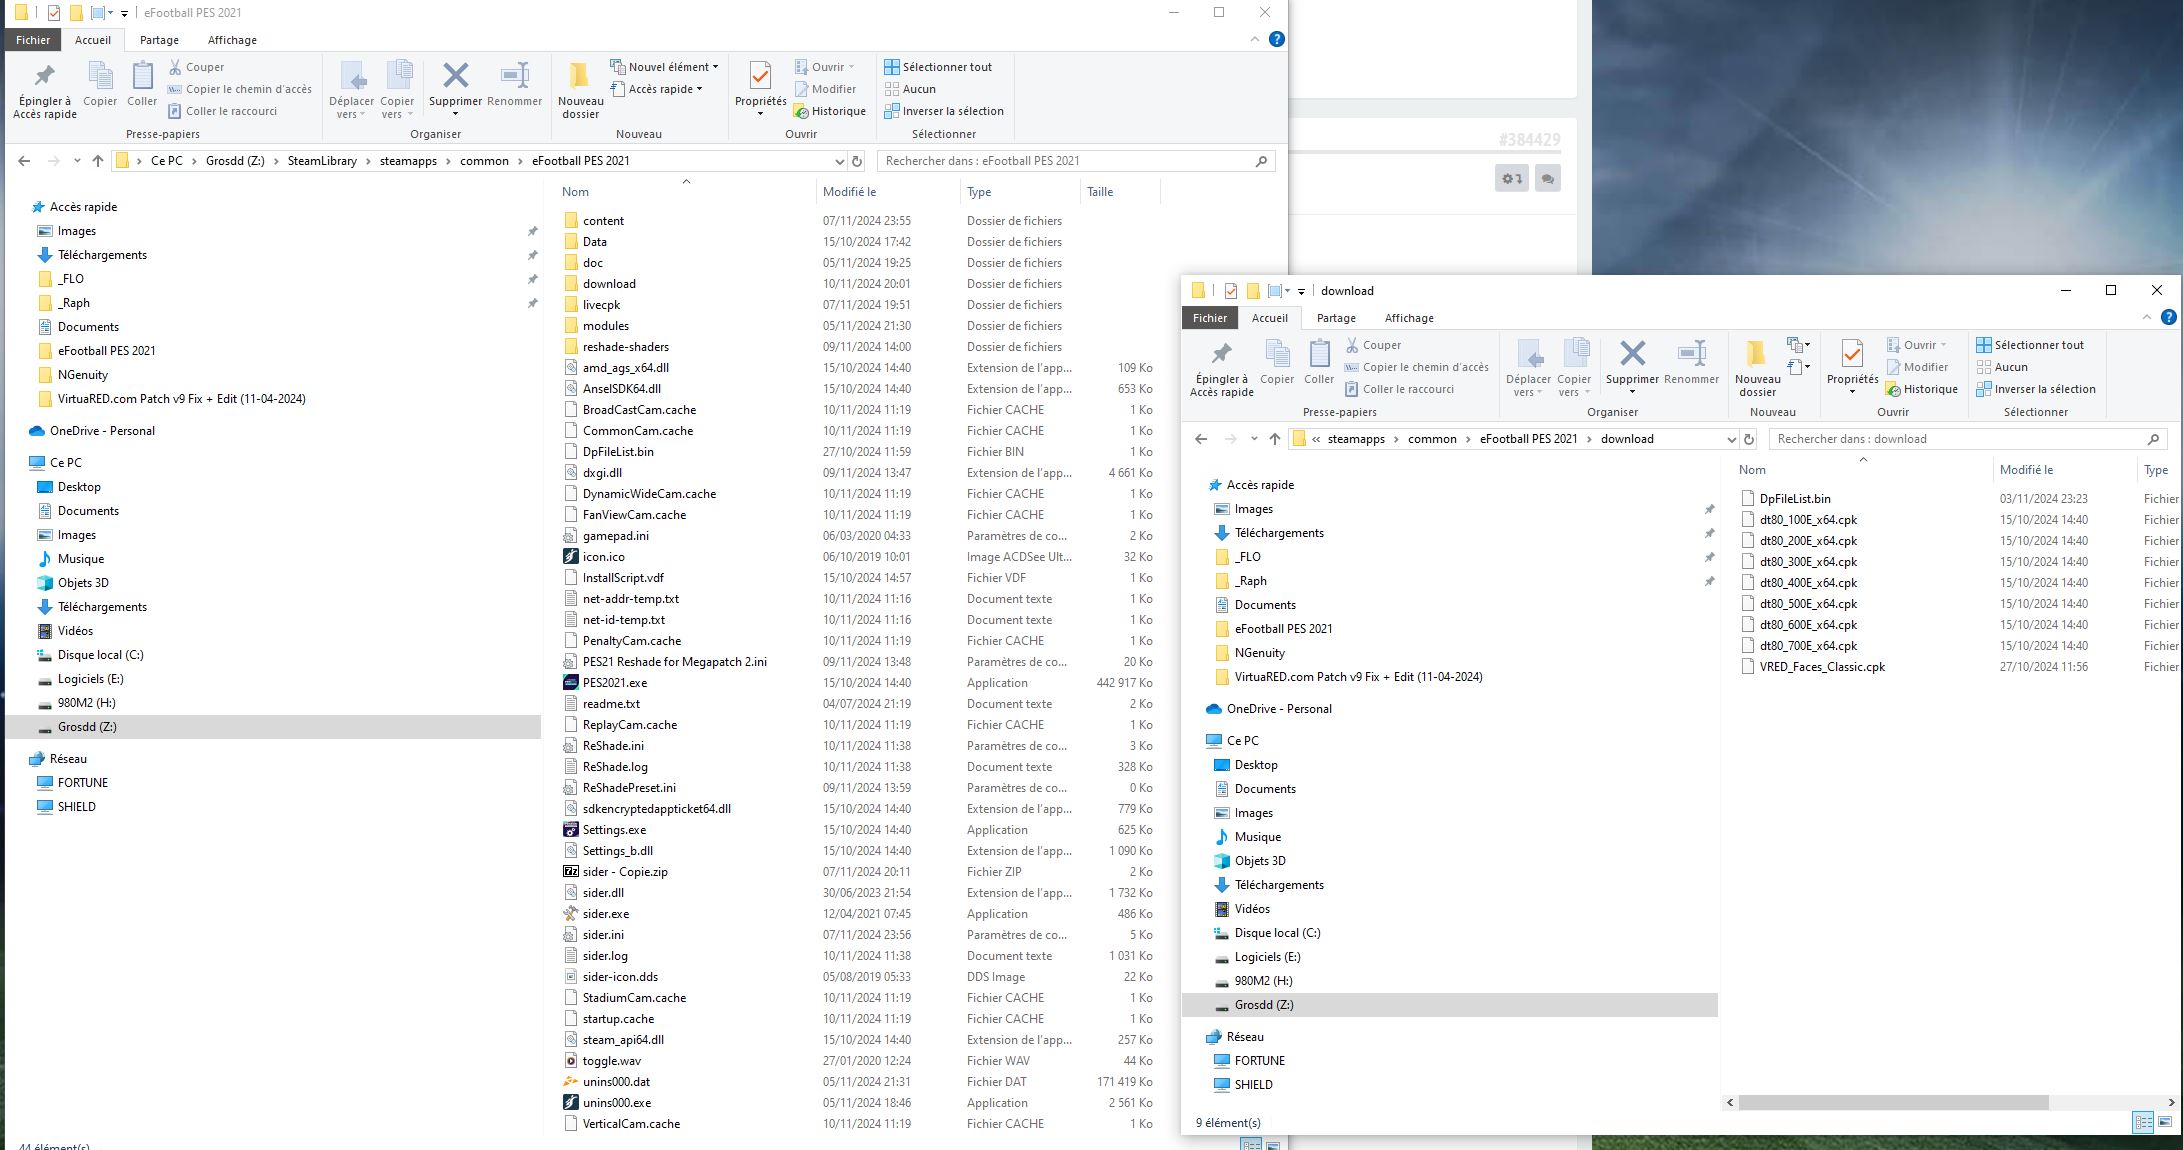Click steamapps breadcrumb in main address bar

(408, 161)
